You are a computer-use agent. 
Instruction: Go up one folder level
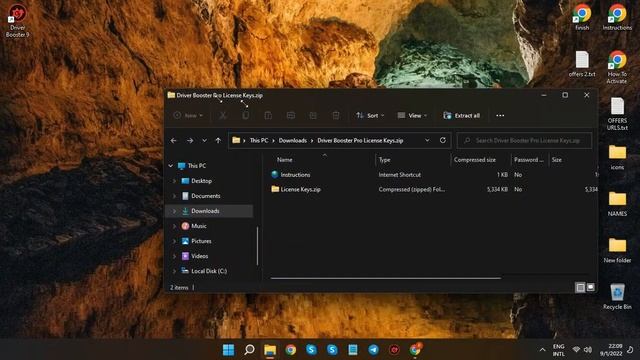tap(218, 140)
